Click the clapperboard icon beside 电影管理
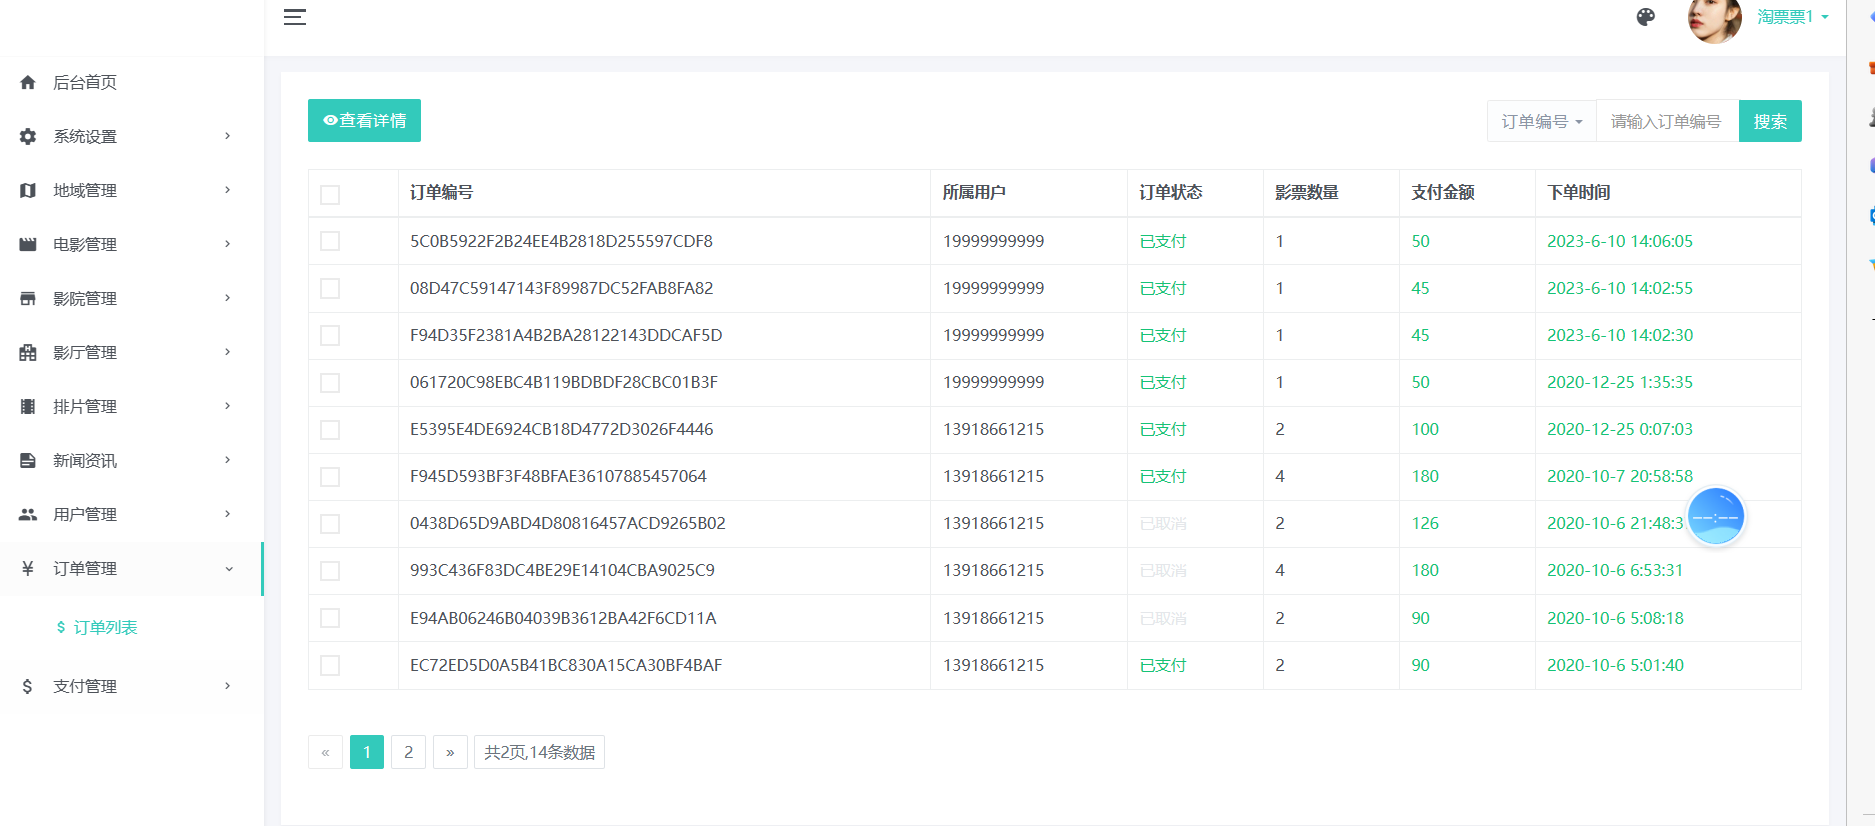This screenshot has width=1875, height=826. pos(28,244)
